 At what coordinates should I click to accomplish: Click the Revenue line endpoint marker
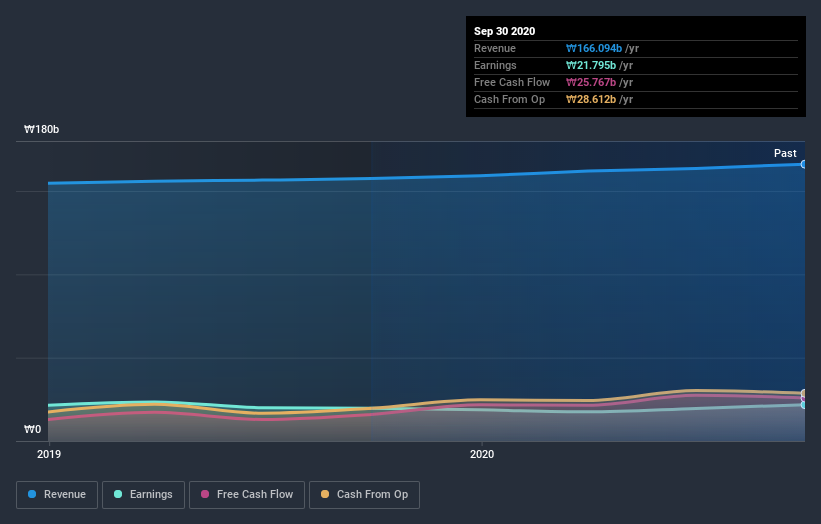click(x=804, y=164)
